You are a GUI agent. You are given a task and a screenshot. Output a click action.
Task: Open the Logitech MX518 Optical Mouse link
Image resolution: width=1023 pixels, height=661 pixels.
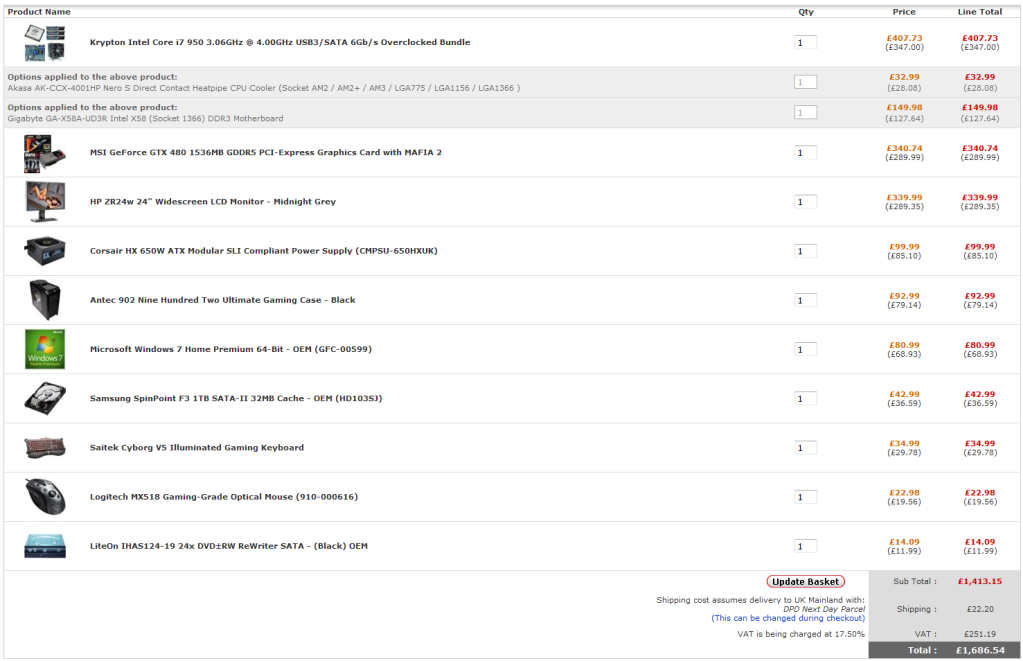(224, 497)
